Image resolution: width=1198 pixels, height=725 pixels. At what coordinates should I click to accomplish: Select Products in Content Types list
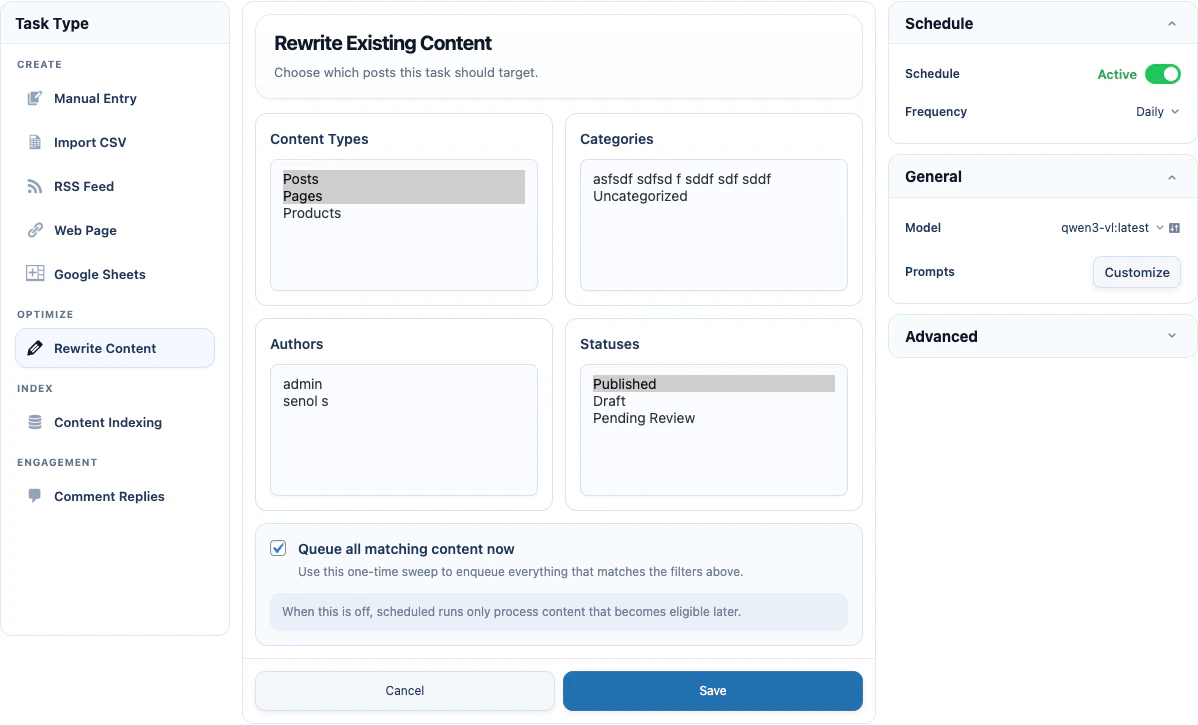click(403, 213)
